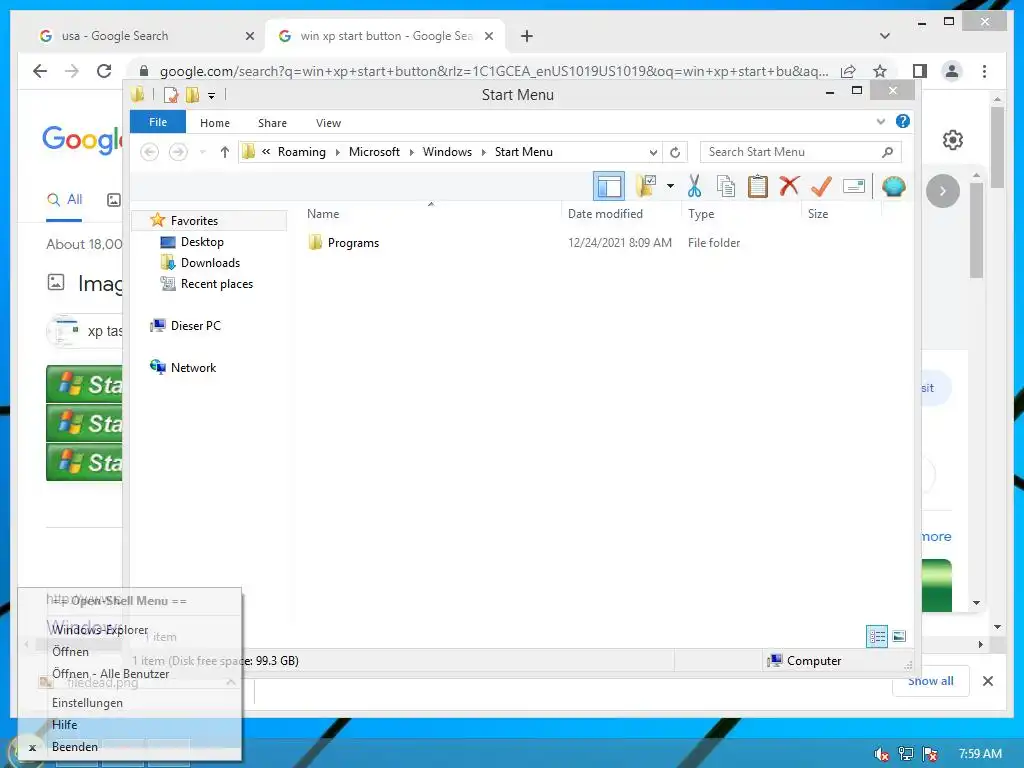
Task: Go up one folder level arrow
Action: 225,152
